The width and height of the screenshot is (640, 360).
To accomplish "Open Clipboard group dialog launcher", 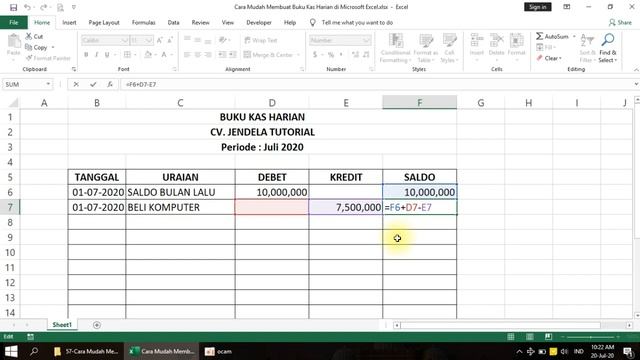I will pos(74,69).
